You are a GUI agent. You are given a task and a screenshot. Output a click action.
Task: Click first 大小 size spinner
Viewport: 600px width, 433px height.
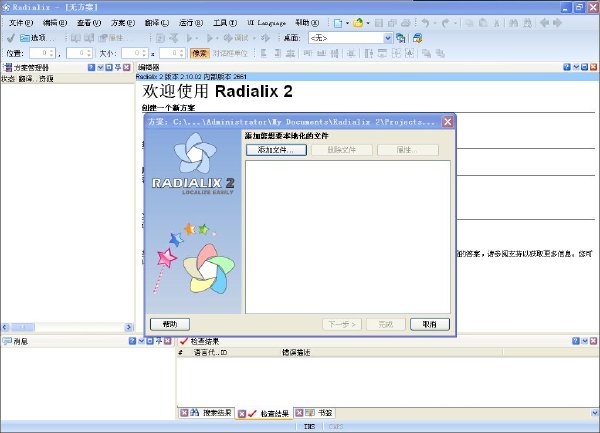tap(135, 53)
